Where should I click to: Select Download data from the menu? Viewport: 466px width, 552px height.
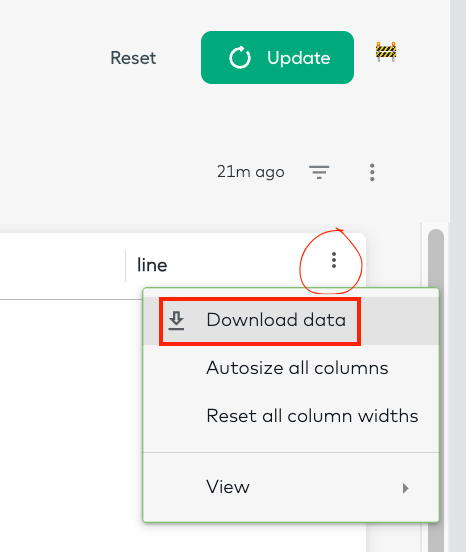(291, 320)
